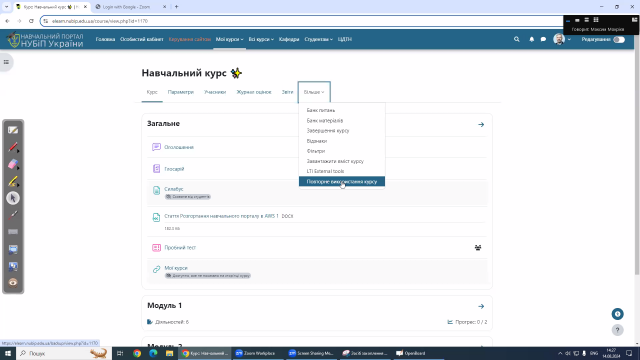640x360 pixels.
Task: Select Повторне використання курсу menu entry
Action: pyautogui.click(x=342, y=181)
